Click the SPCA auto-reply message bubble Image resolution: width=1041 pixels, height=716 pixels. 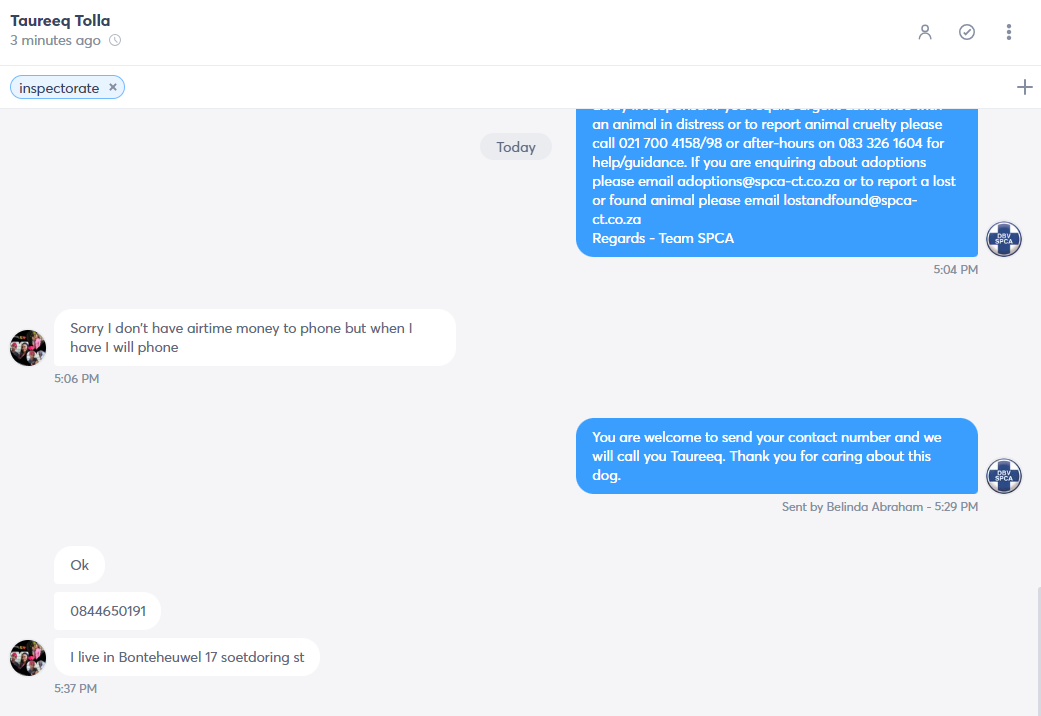[x=777, y=183]
